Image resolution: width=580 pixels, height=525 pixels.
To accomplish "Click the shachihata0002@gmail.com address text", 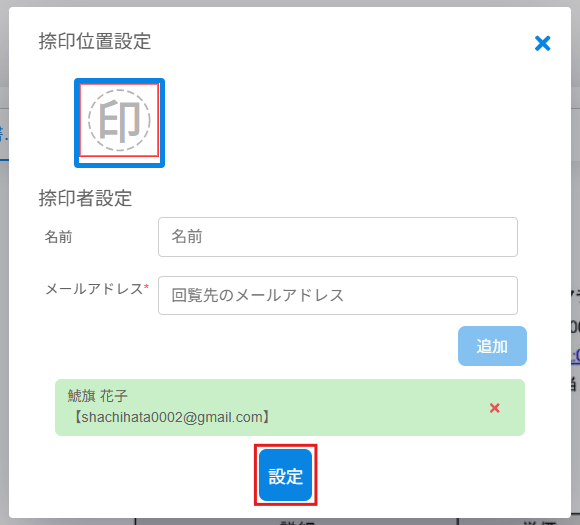I will 172,417.
